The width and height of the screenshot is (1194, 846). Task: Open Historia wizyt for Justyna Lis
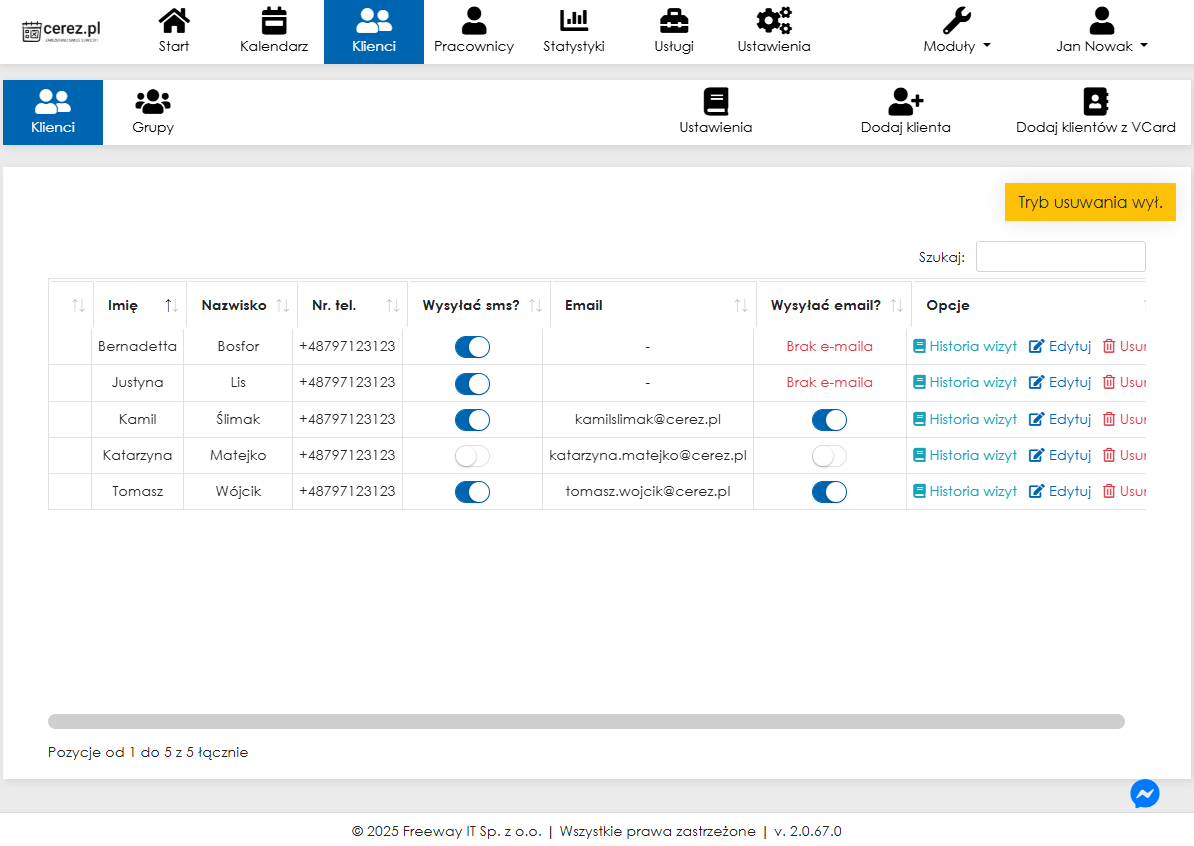coord(965,382)
